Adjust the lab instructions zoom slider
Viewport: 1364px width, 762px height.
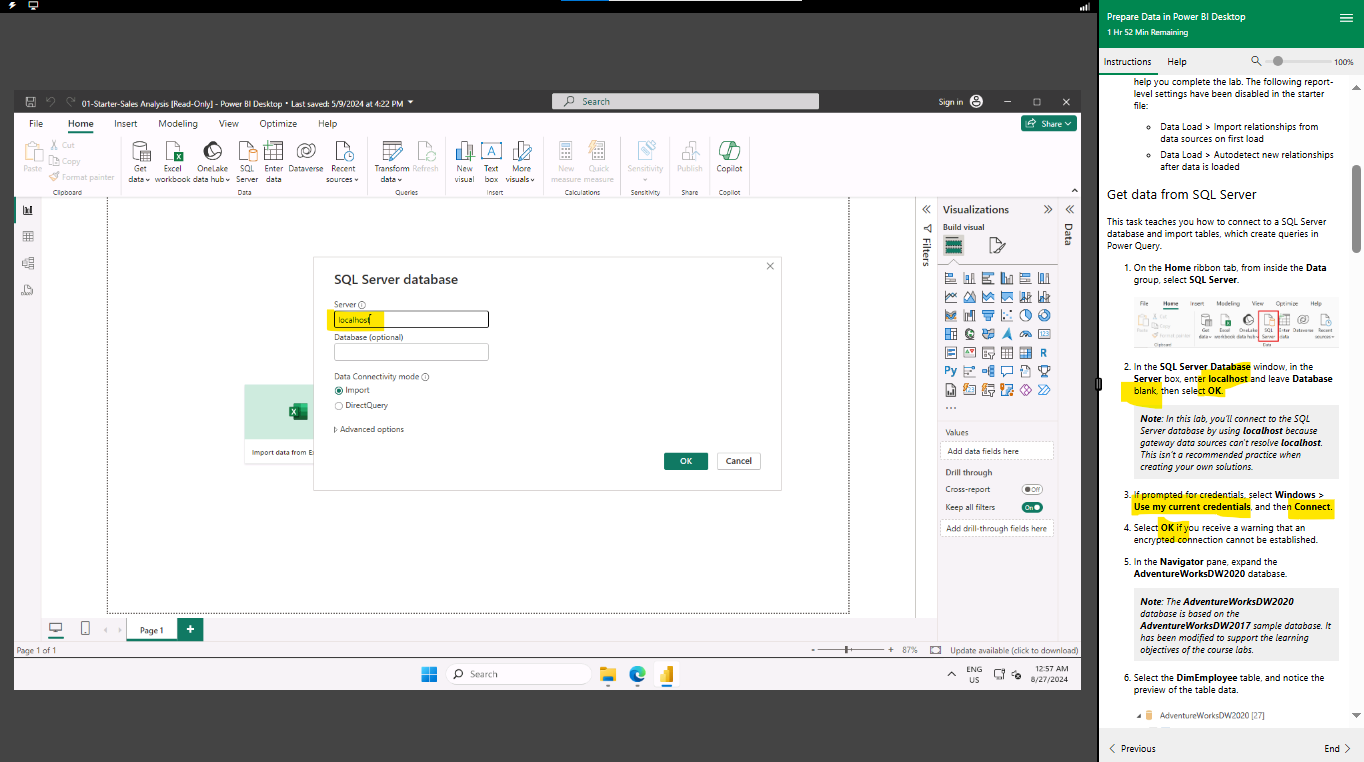(x=1297, y=62)
